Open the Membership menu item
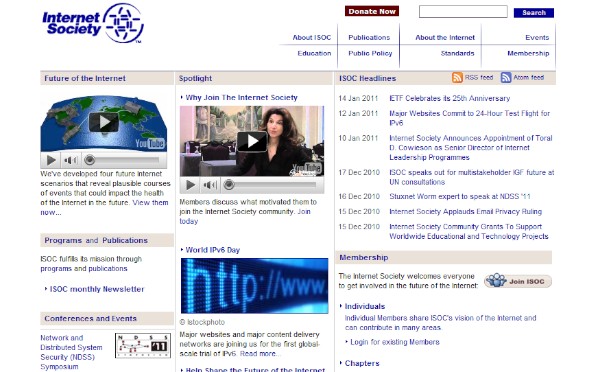This screenshot has width=600, height=372. coord(528,53)
